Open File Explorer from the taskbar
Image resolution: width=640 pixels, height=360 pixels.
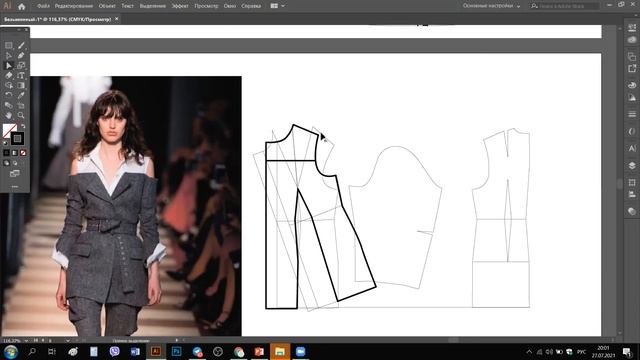(280, 351)
